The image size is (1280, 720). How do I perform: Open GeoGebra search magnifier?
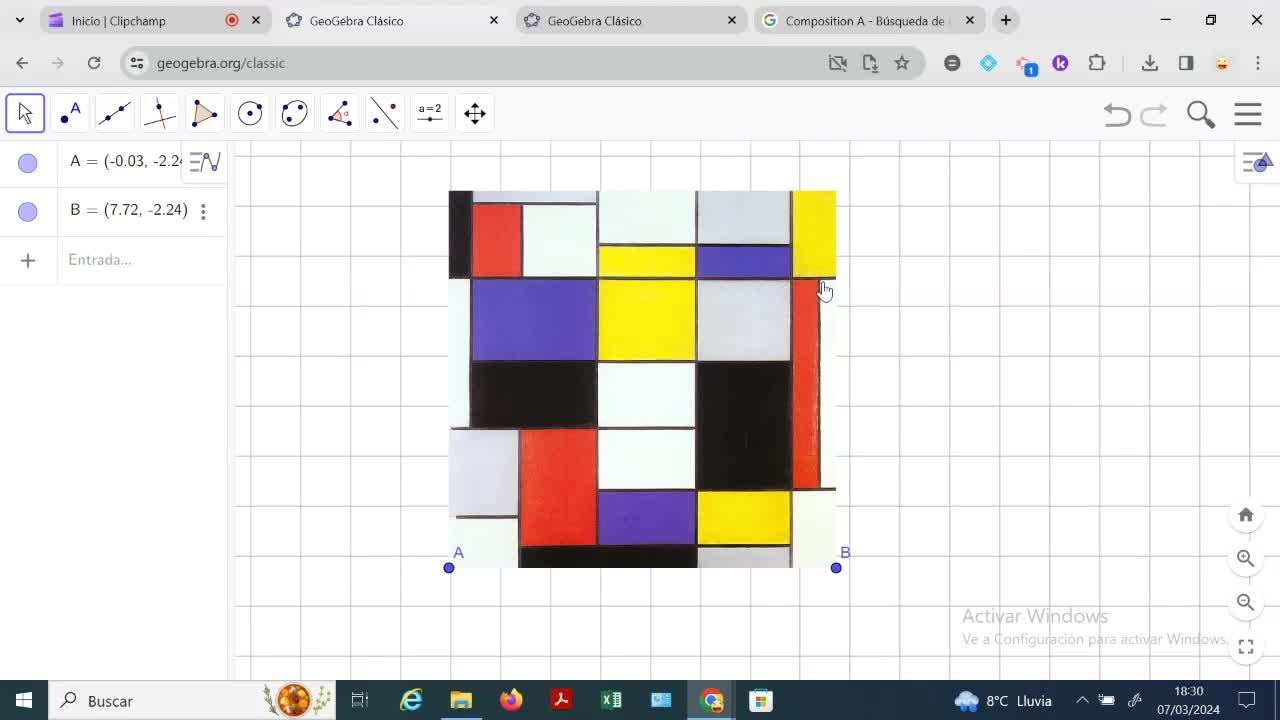1201,114
